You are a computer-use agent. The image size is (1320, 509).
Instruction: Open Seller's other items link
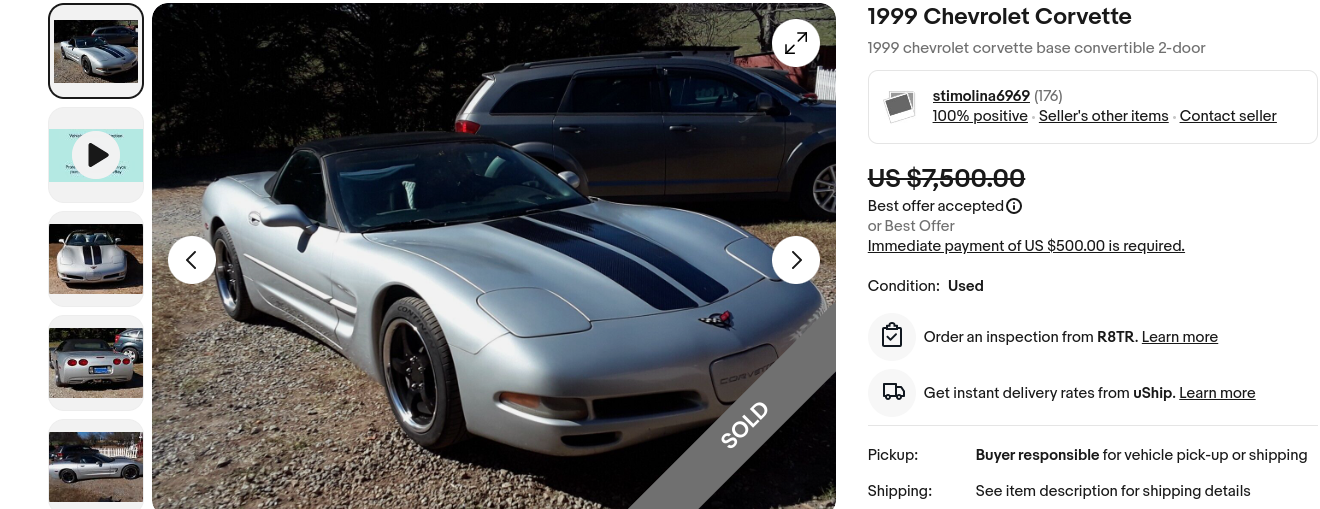point(1104,116)
